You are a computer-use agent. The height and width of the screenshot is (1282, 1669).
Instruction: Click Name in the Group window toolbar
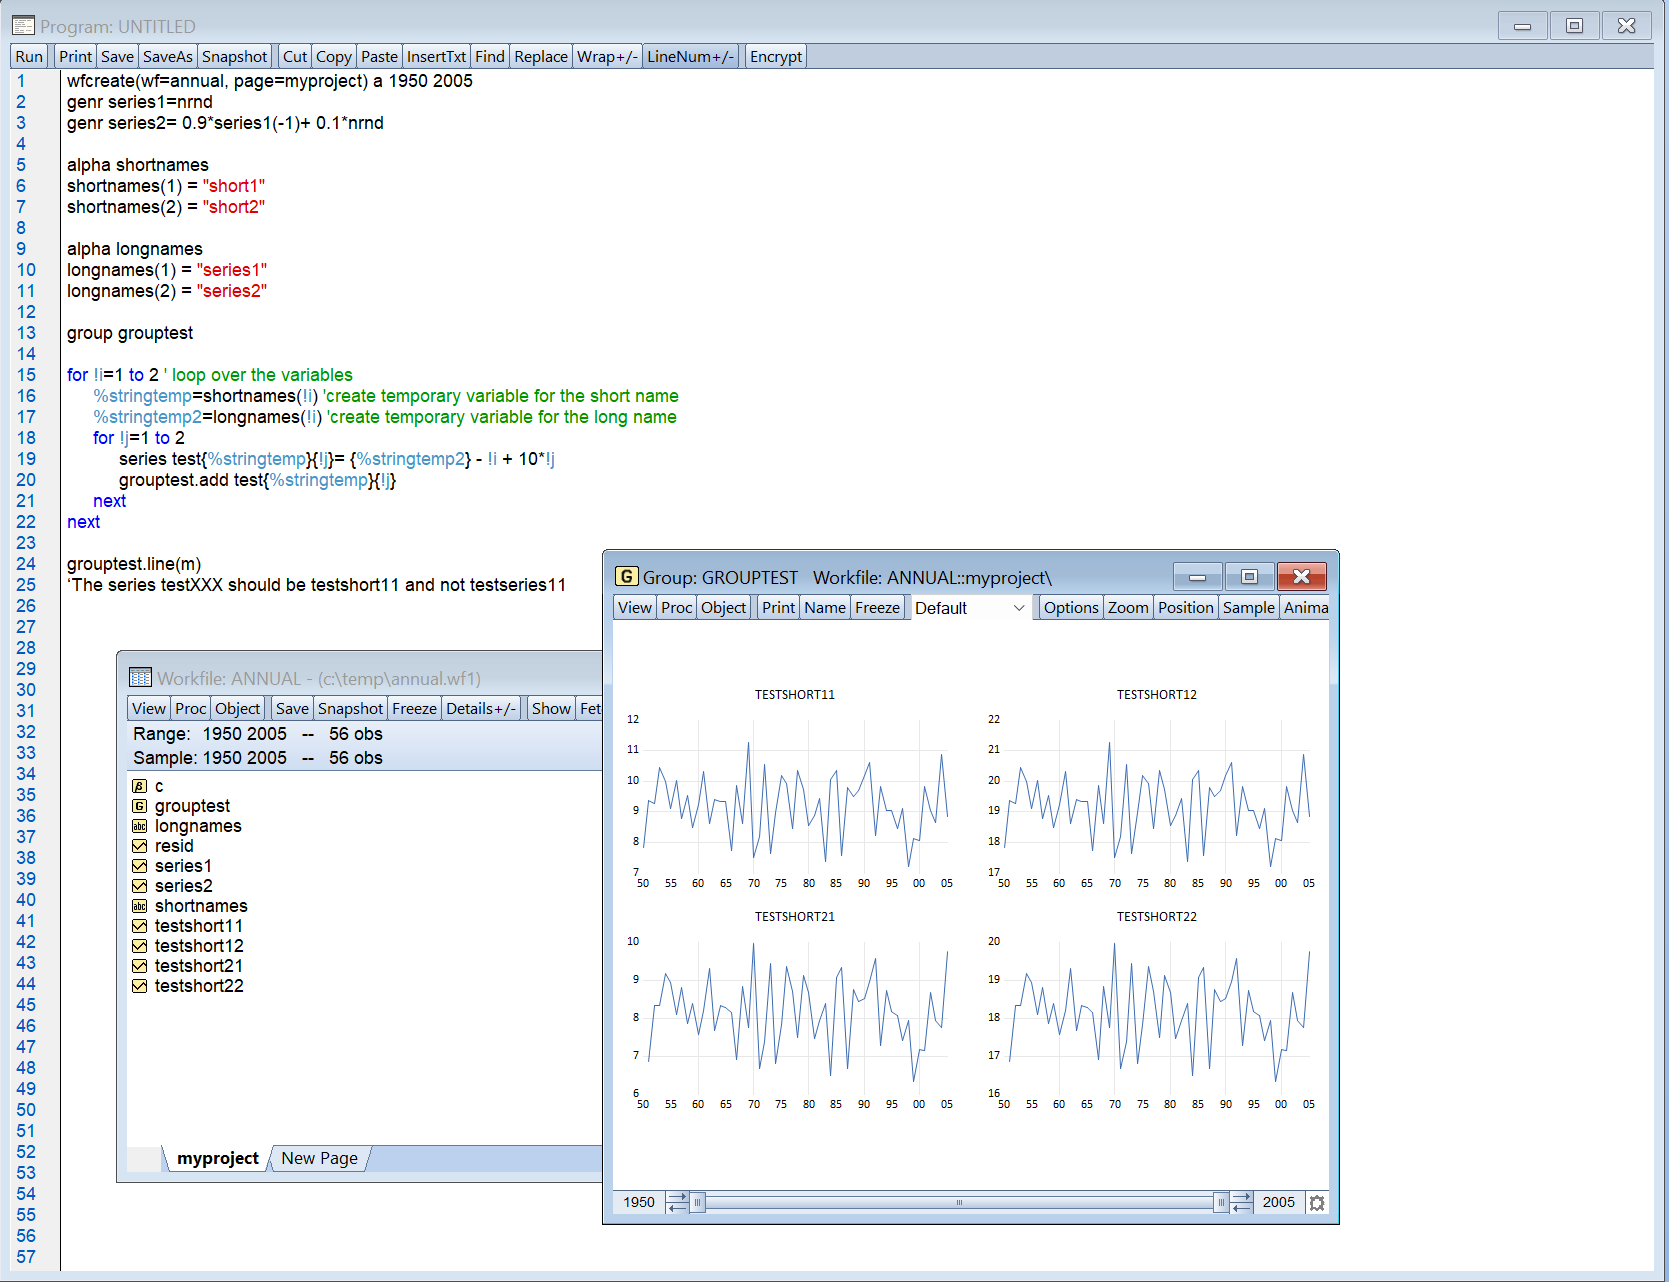825,608
